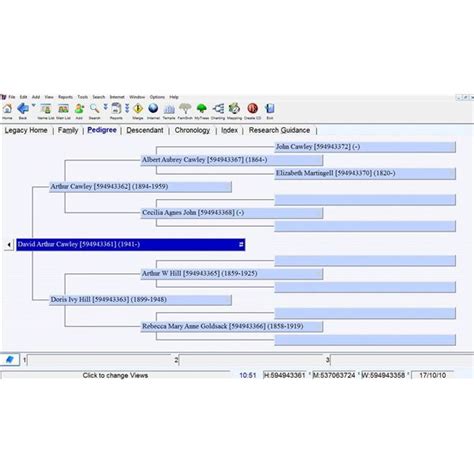The image size is (474, 474).
Task: Open the Research Guidance tab
Action: (279, 130)
